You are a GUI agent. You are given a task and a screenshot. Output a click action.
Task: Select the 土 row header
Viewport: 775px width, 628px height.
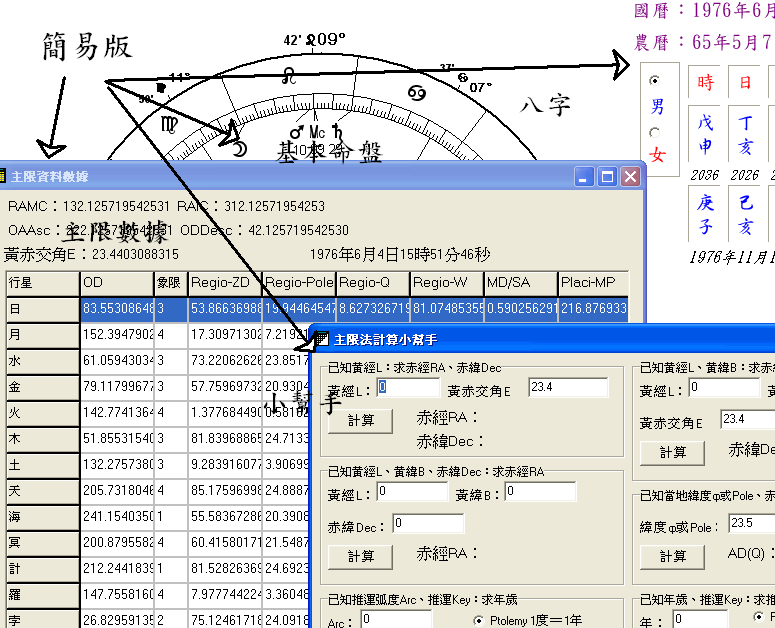[43, 465]
